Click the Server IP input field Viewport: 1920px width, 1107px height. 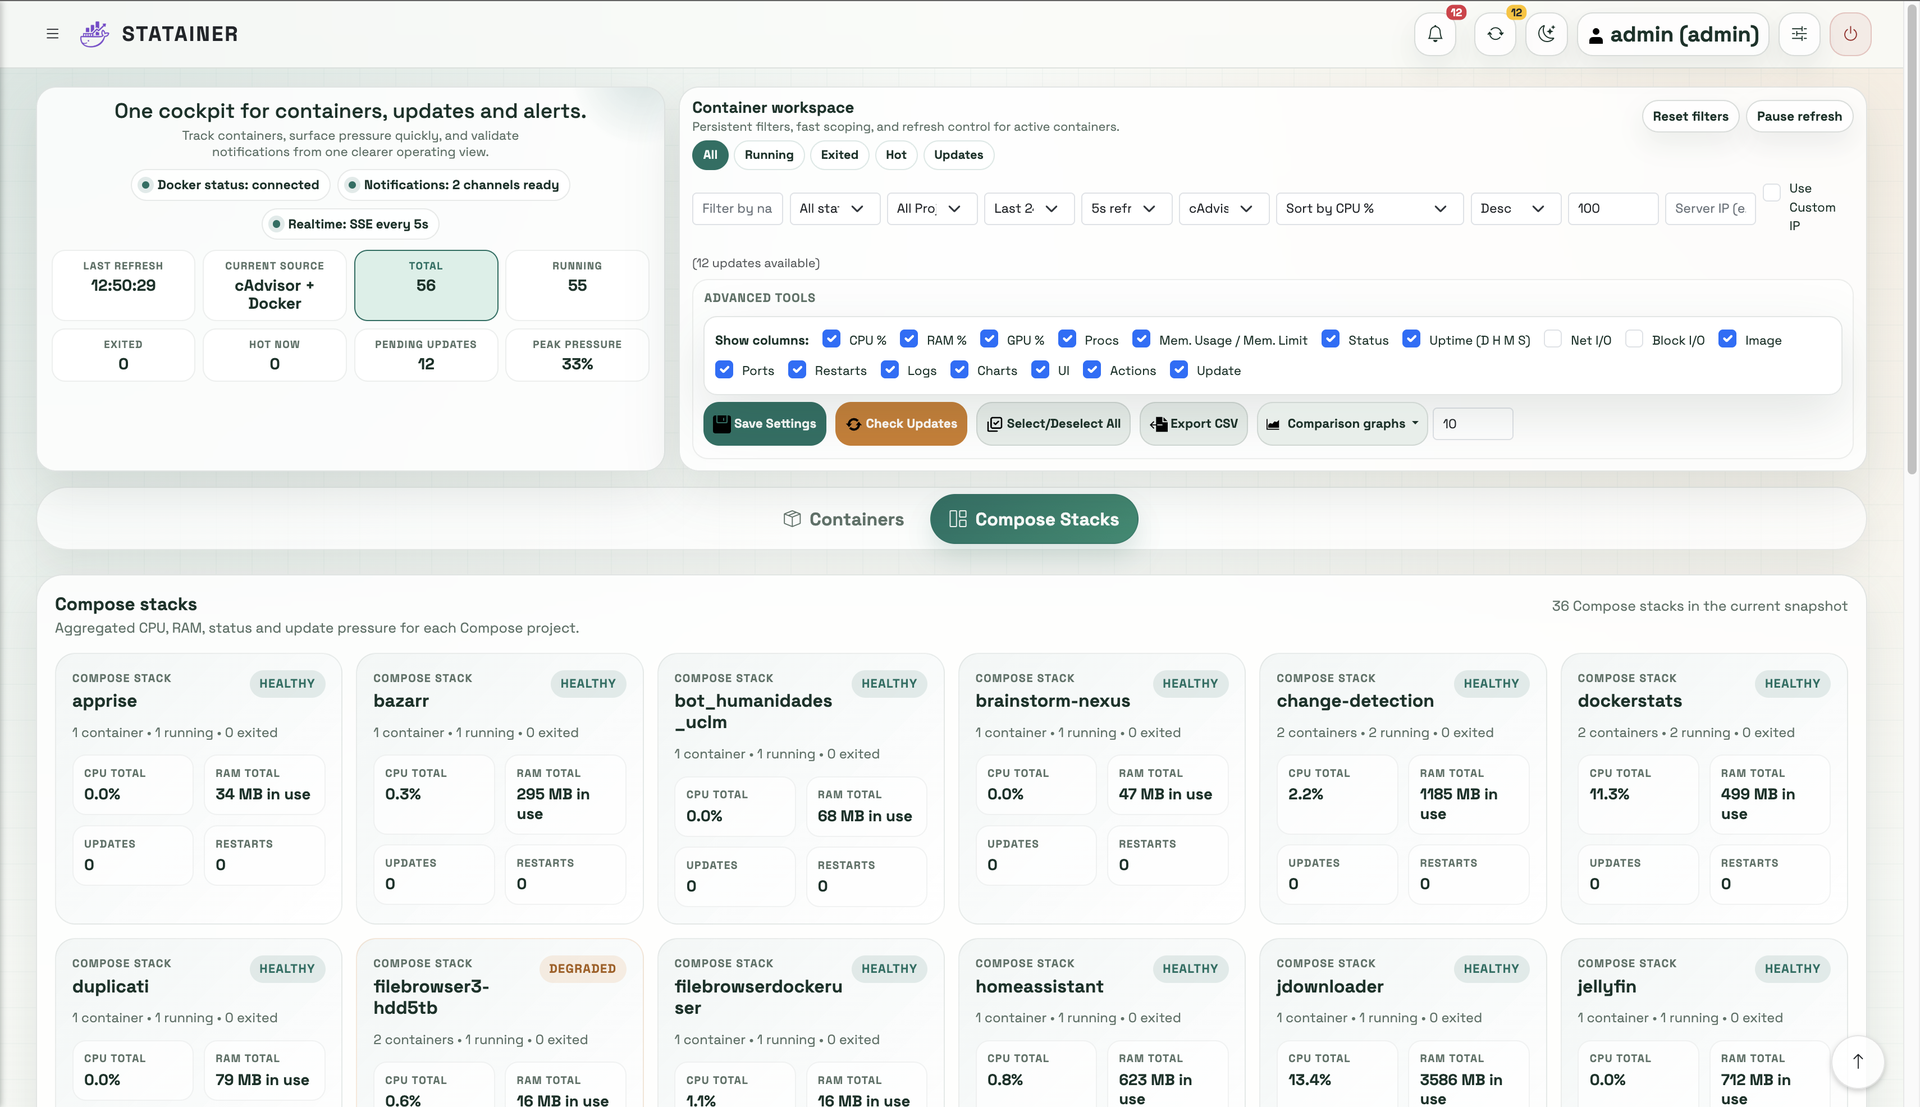(1710, 208)
